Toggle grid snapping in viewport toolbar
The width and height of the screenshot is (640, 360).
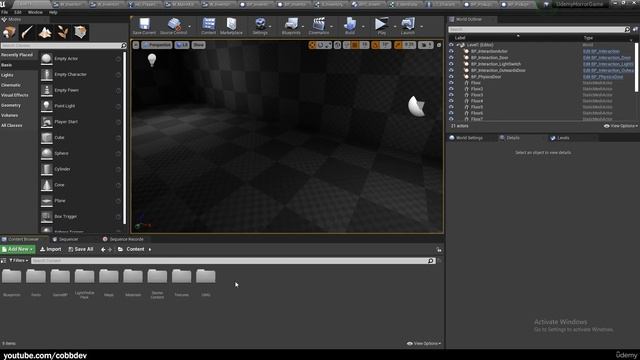point(355,45)
